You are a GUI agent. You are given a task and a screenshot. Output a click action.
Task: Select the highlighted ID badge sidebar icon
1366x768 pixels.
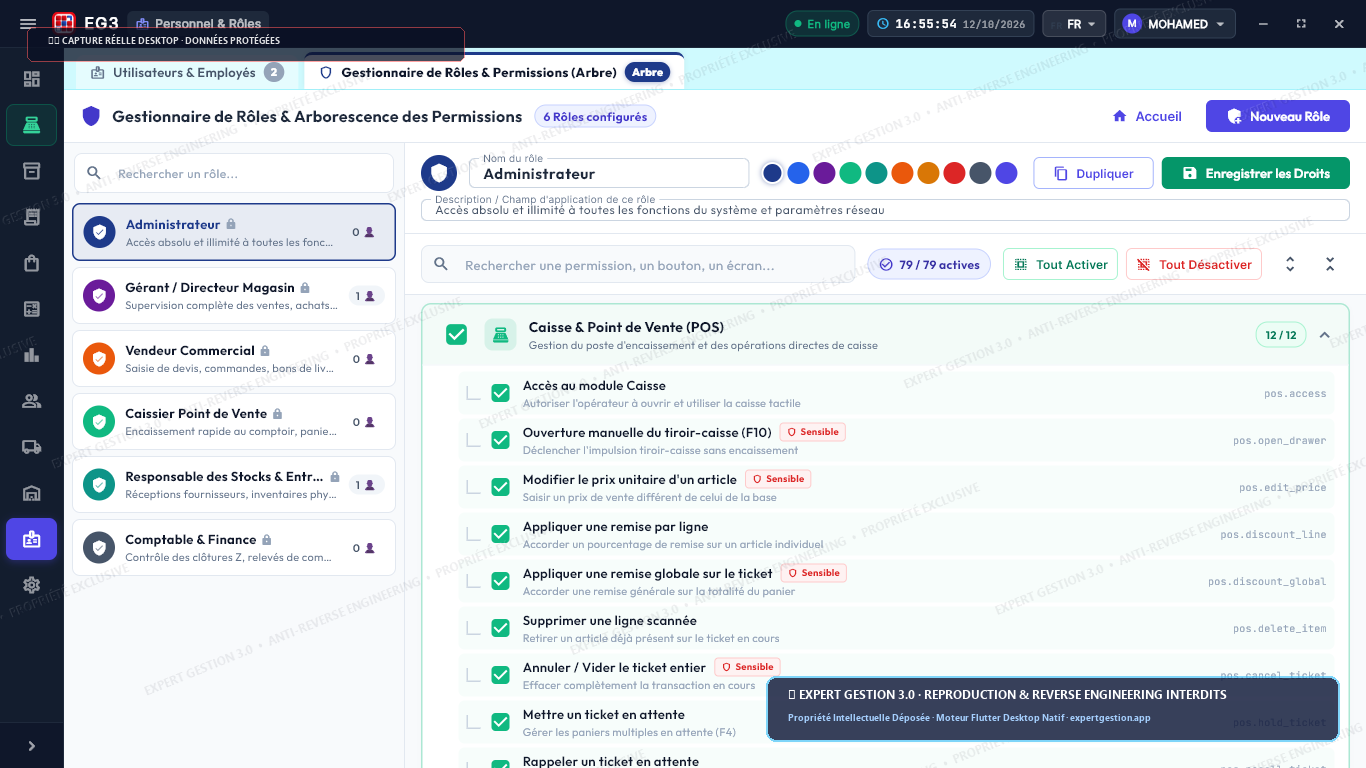(32, 539)
